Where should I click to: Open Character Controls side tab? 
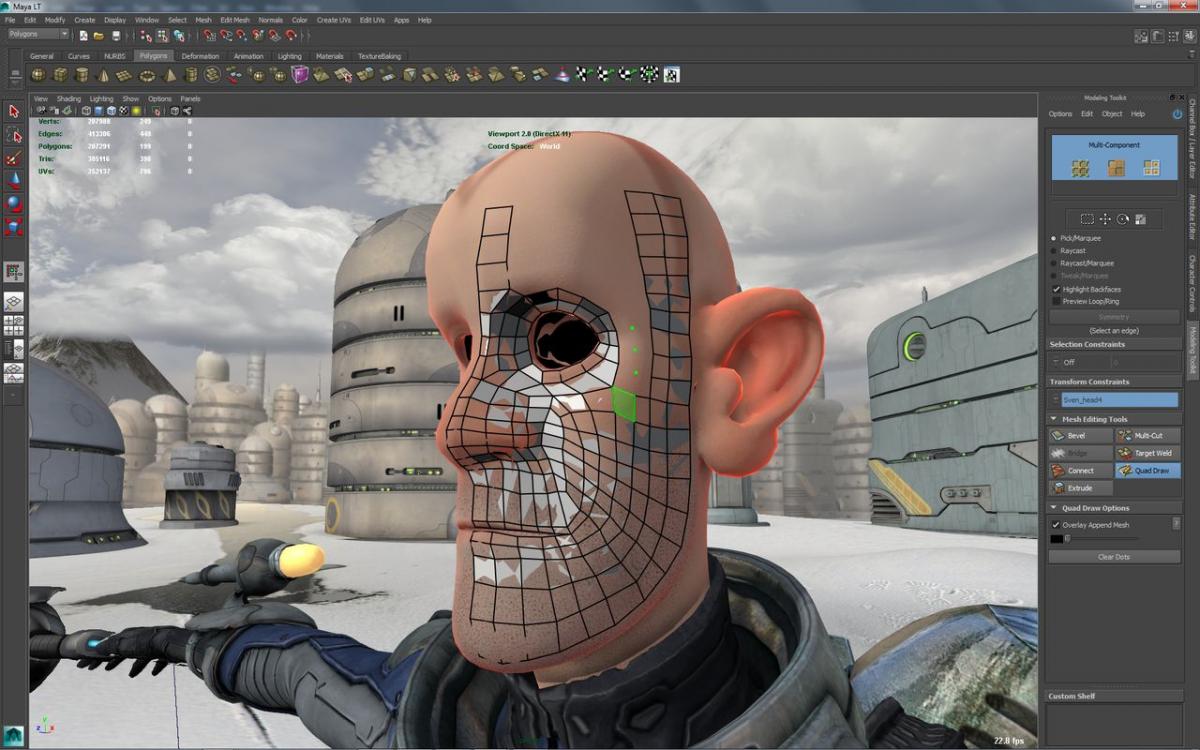(x=1192, y=283)
